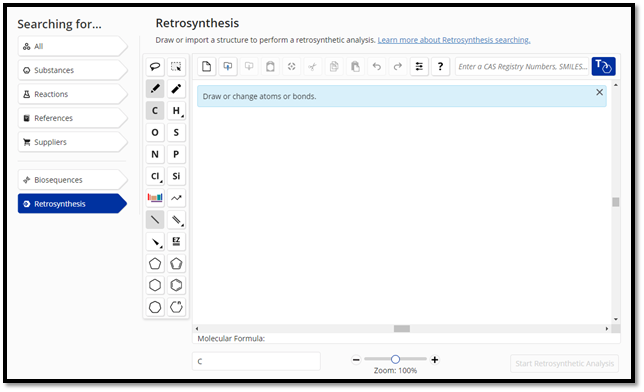Switch search type to References
The width and height of the screenshot is (644, 392).
(x=73, y=118)
